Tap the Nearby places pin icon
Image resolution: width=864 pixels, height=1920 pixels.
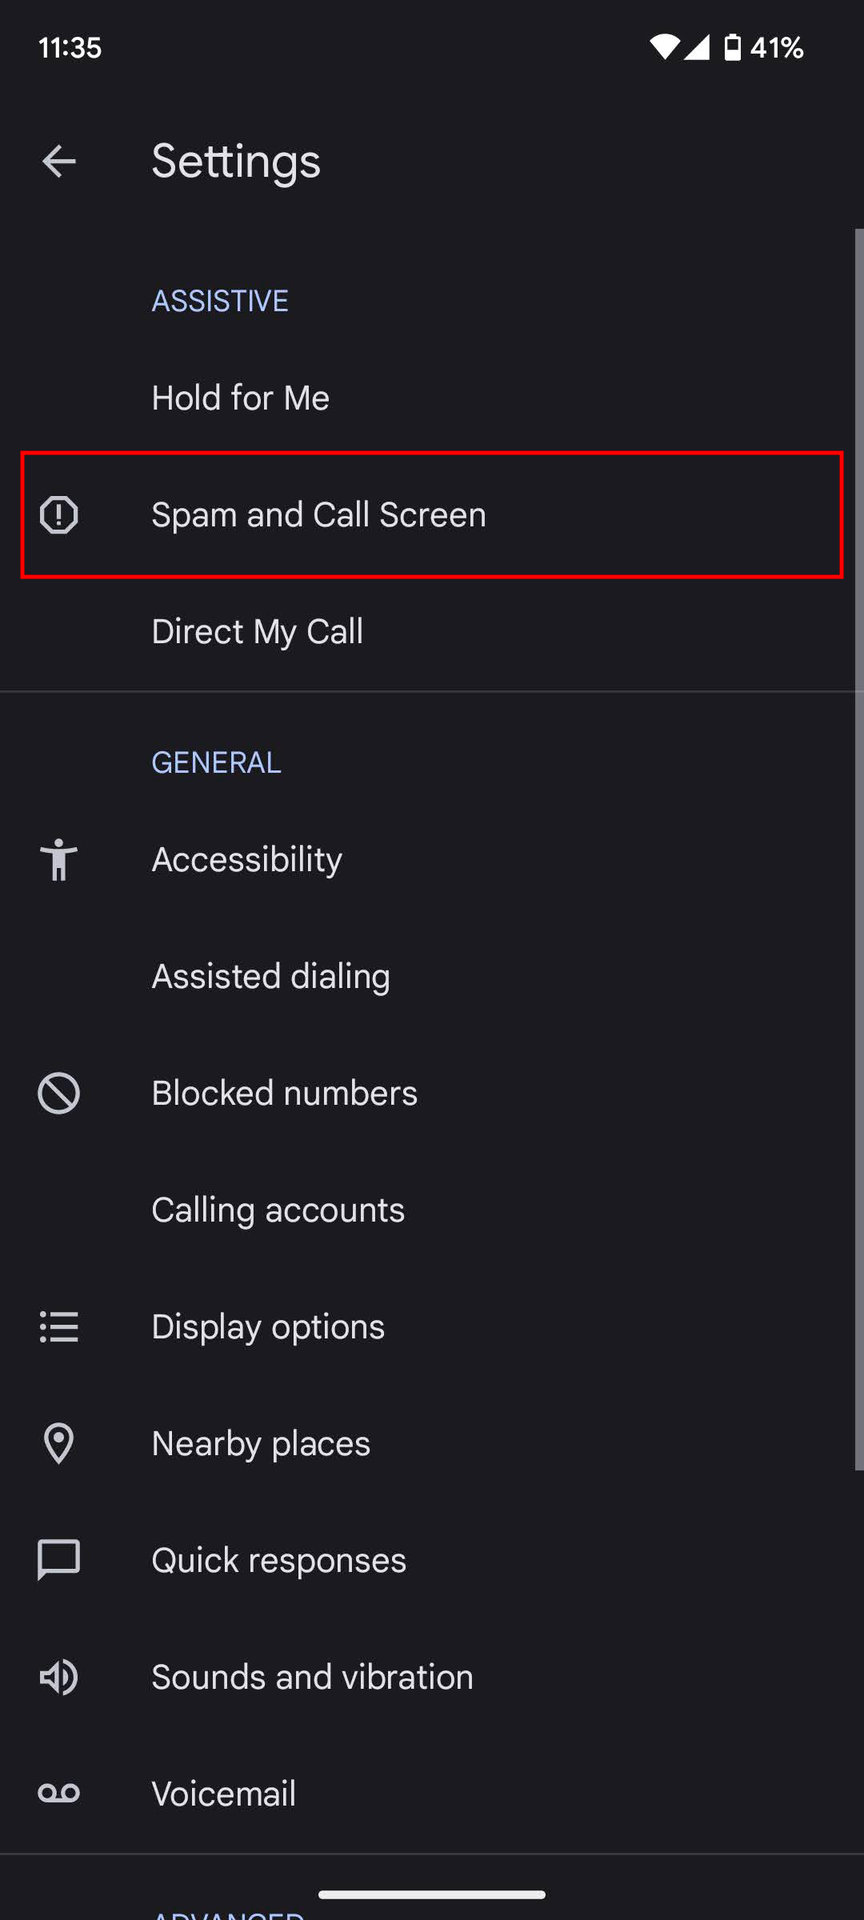click(x=59, y=1444)
